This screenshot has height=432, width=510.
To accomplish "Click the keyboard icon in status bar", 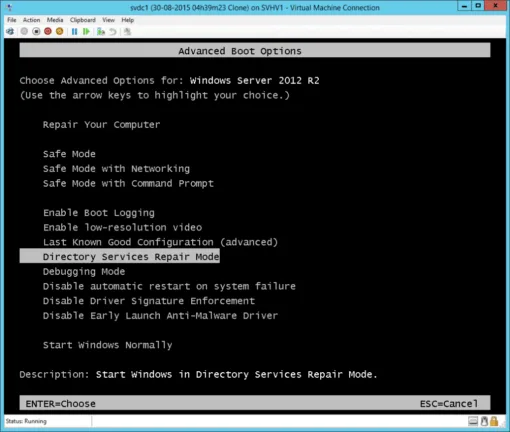I will pyautogui.click(x=473, y=421).
